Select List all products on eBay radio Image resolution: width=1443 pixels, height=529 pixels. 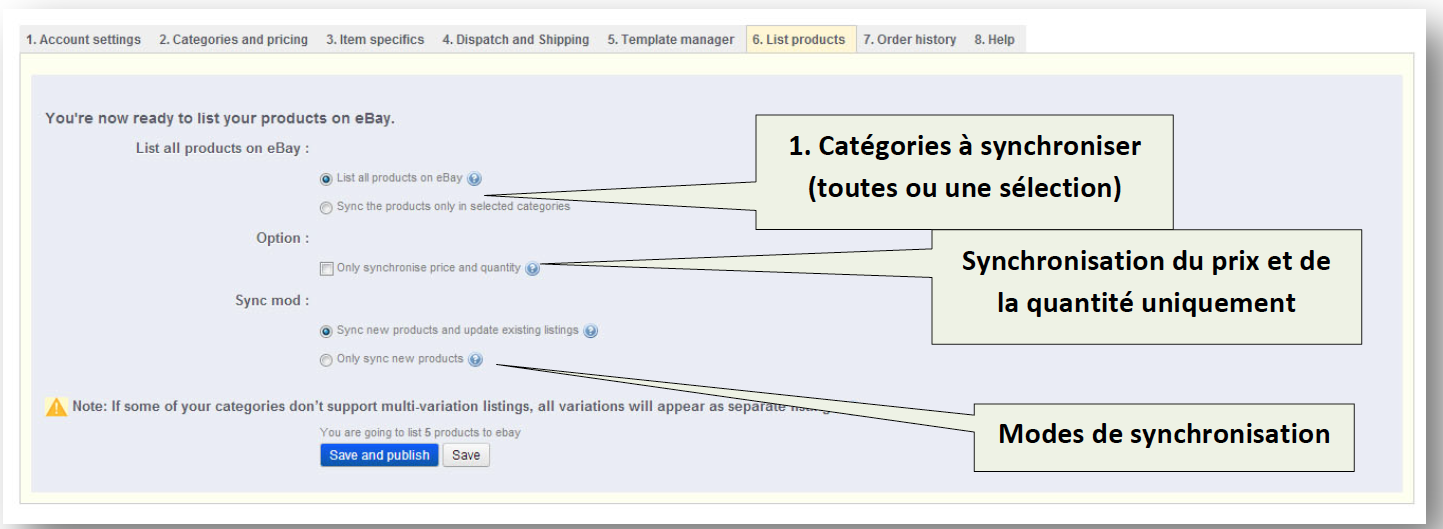[x=326, y=180]
